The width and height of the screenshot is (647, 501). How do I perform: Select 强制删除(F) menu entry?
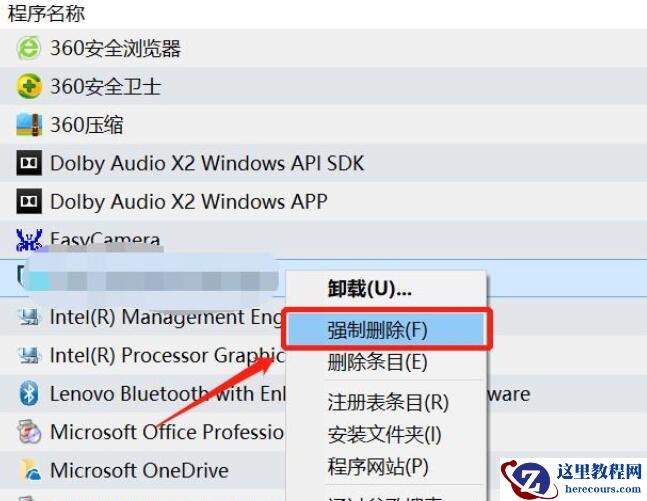click(x=387, y=330)
